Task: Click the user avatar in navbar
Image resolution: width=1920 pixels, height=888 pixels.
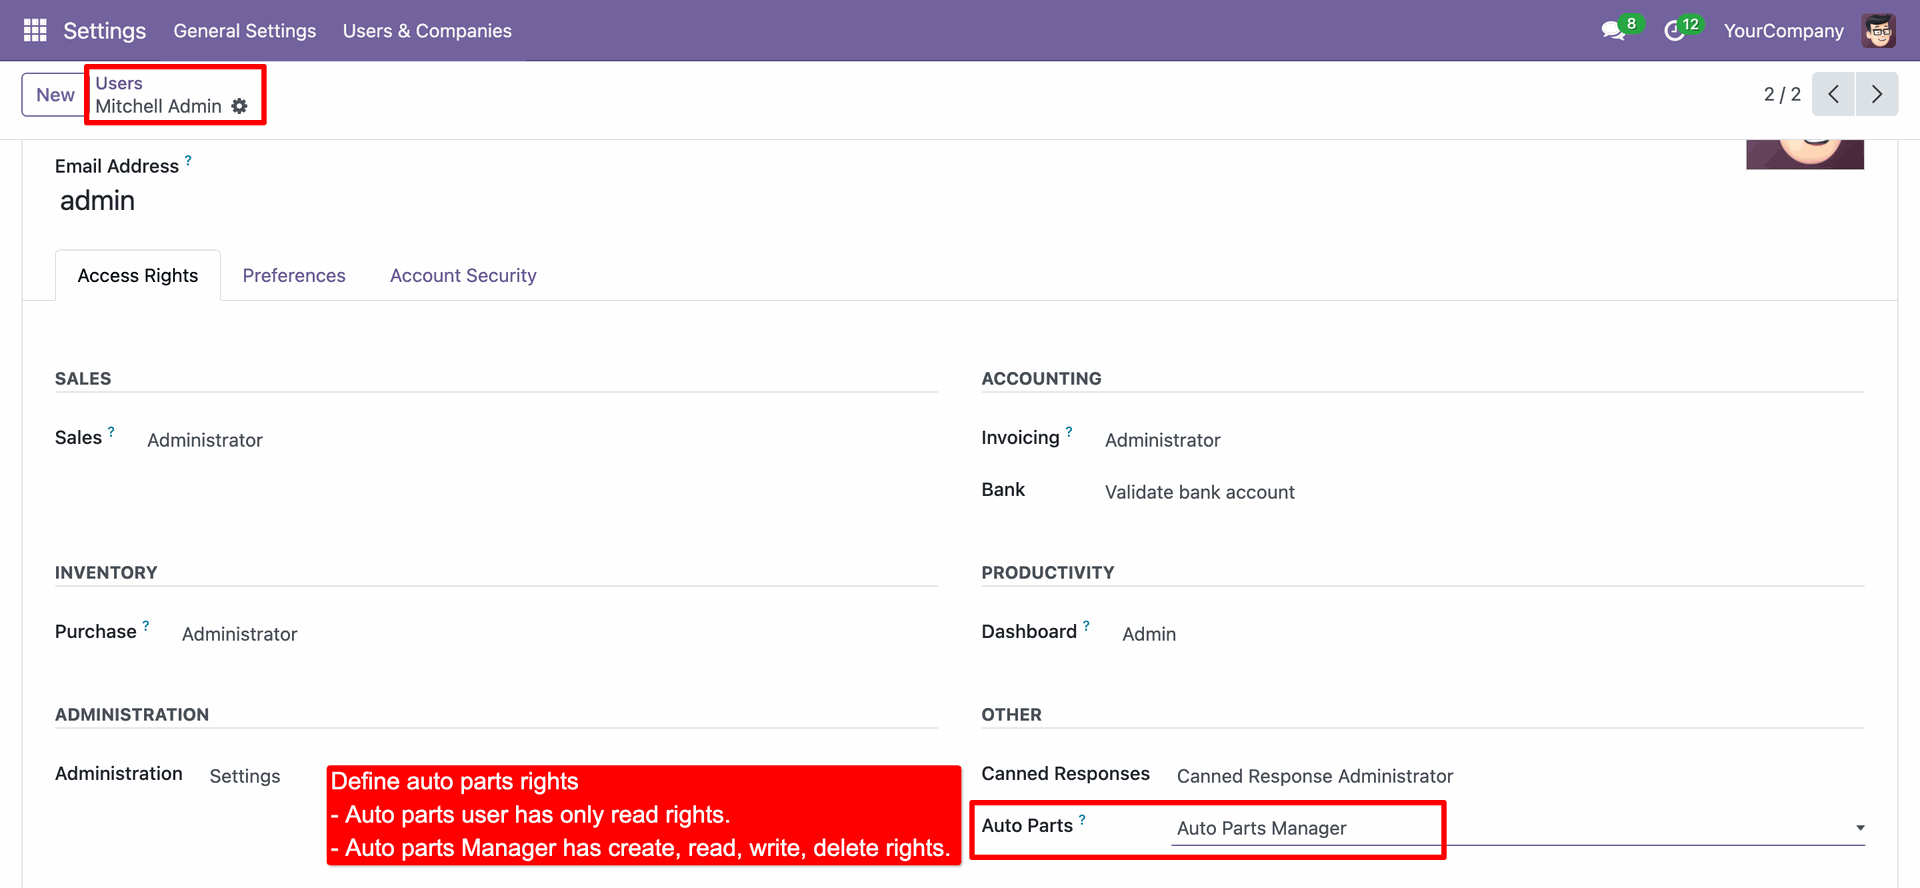Action: (1878, 31)
